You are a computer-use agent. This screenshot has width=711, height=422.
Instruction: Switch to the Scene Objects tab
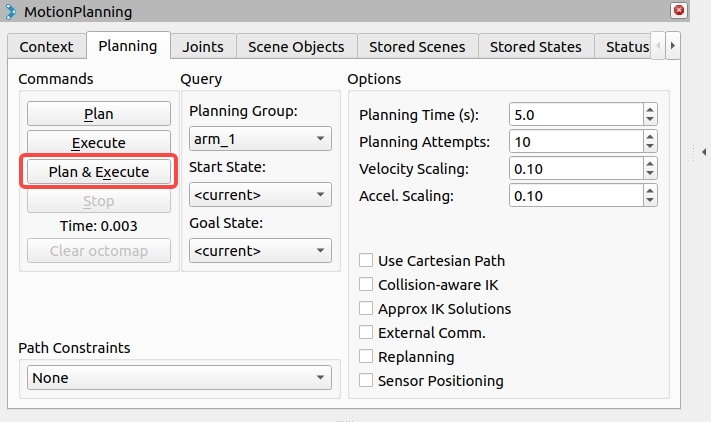pyautogui.click(x=296, y=47)
